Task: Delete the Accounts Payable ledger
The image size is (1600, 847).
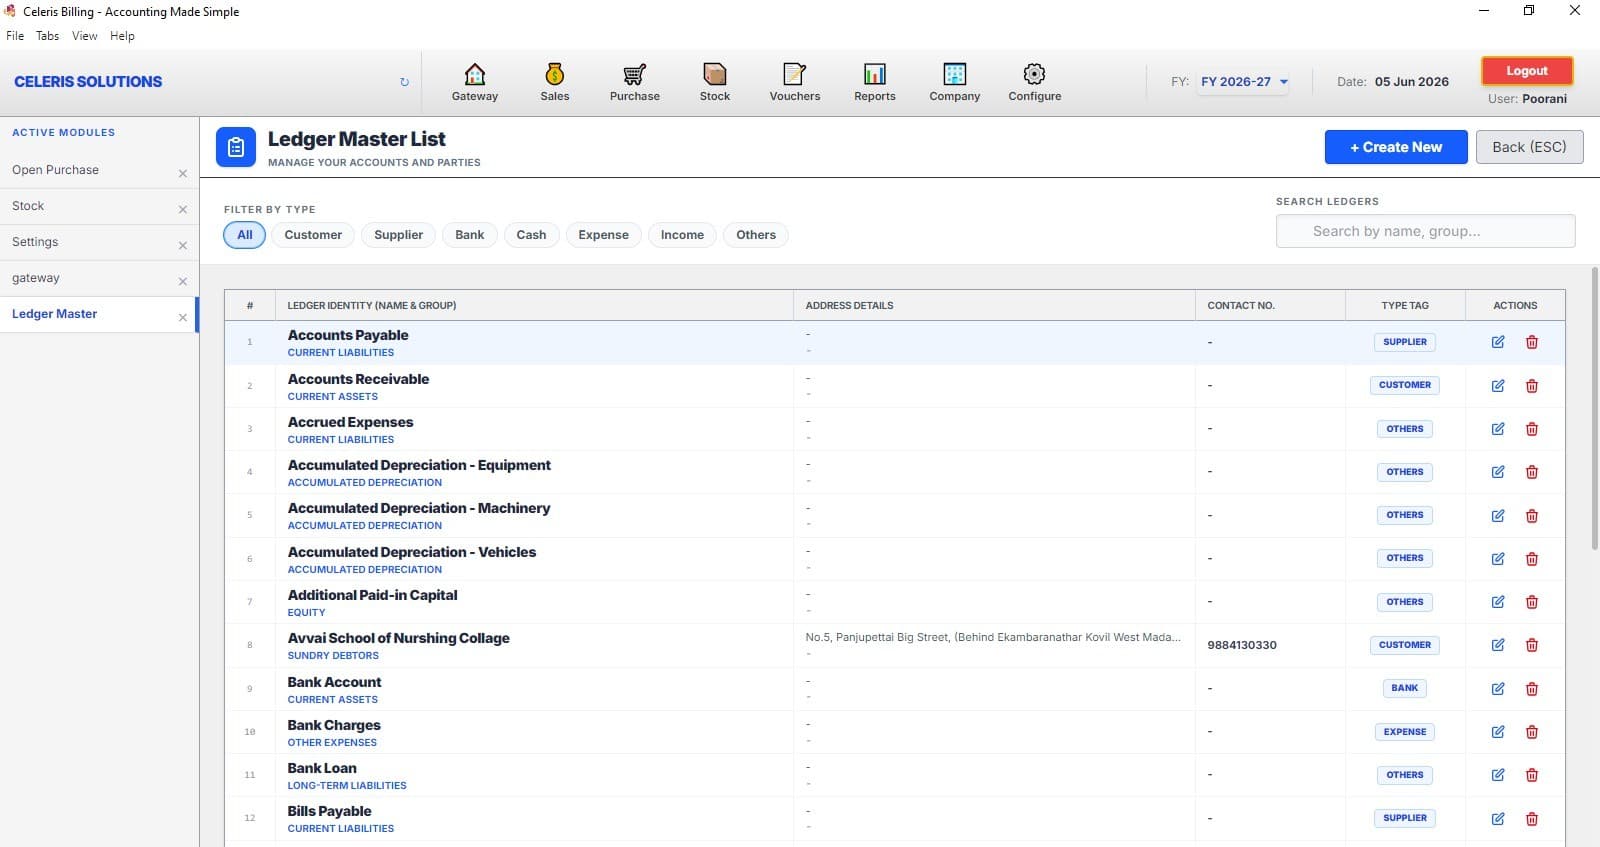Action: (x=1531, y=342)
